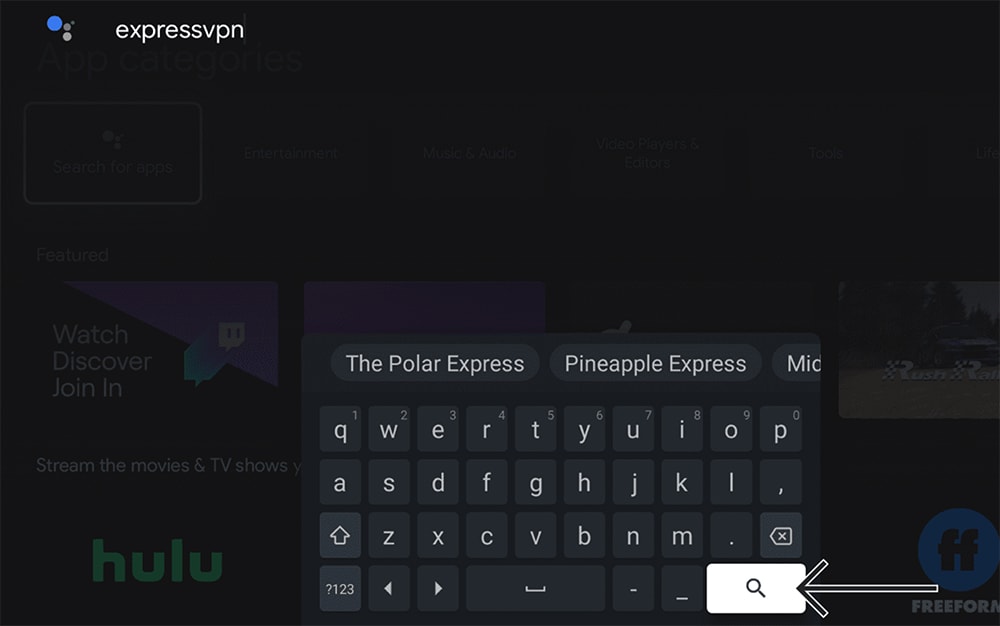Tap the underscore key

click(x=682, y=588)
